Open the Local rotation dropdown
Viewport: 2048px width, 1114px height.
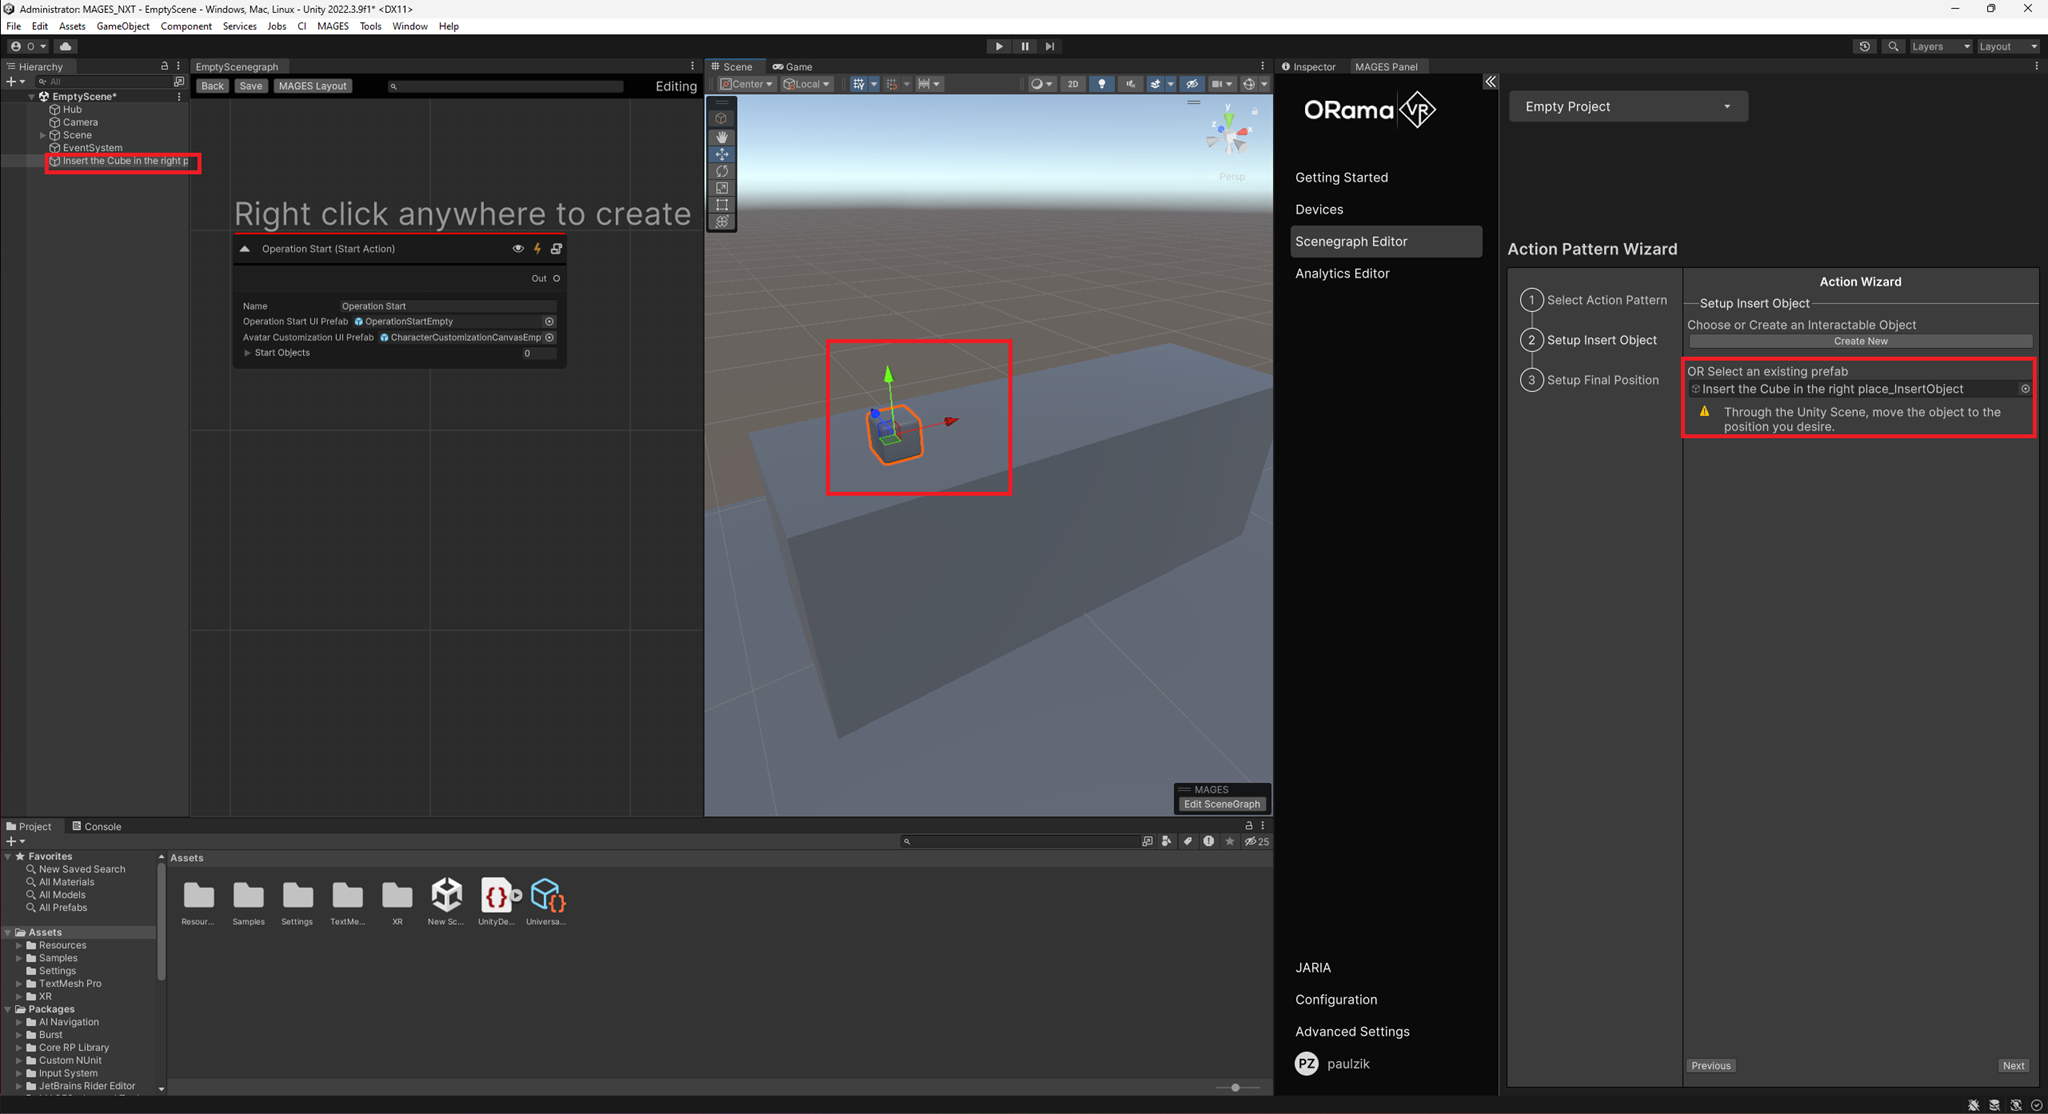[x=807, y=84]
